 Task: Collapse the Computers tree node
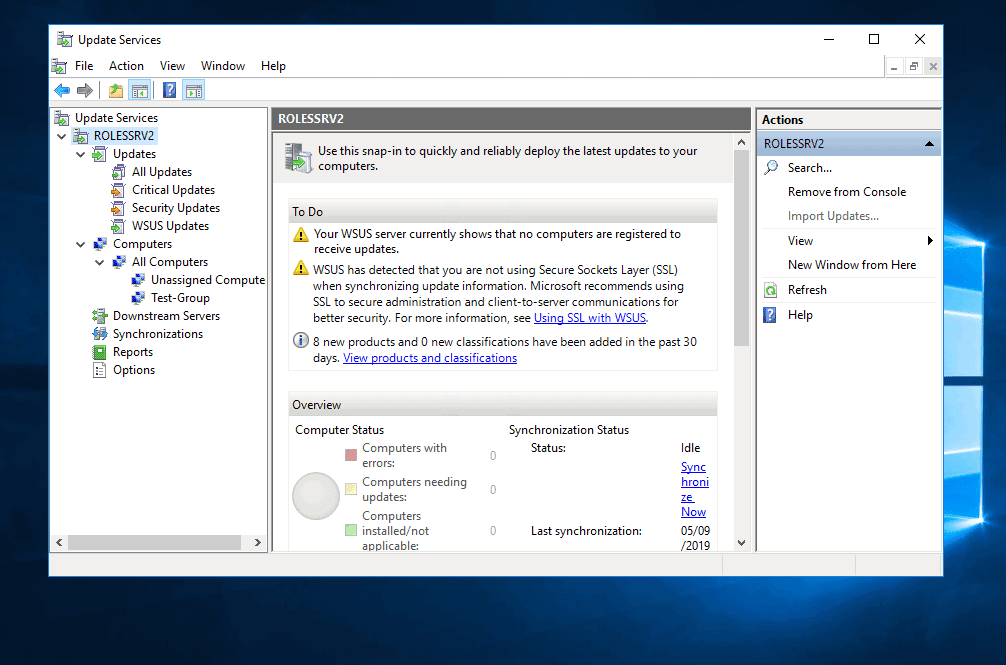click(81, 244)
